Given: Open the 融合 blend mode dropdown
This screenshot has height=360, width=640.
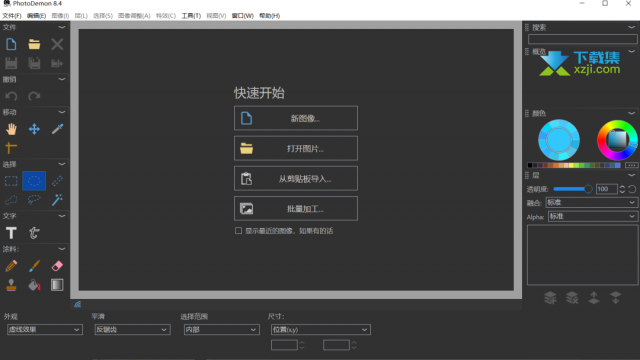Looking at the screenshot, I should point(592,202).
